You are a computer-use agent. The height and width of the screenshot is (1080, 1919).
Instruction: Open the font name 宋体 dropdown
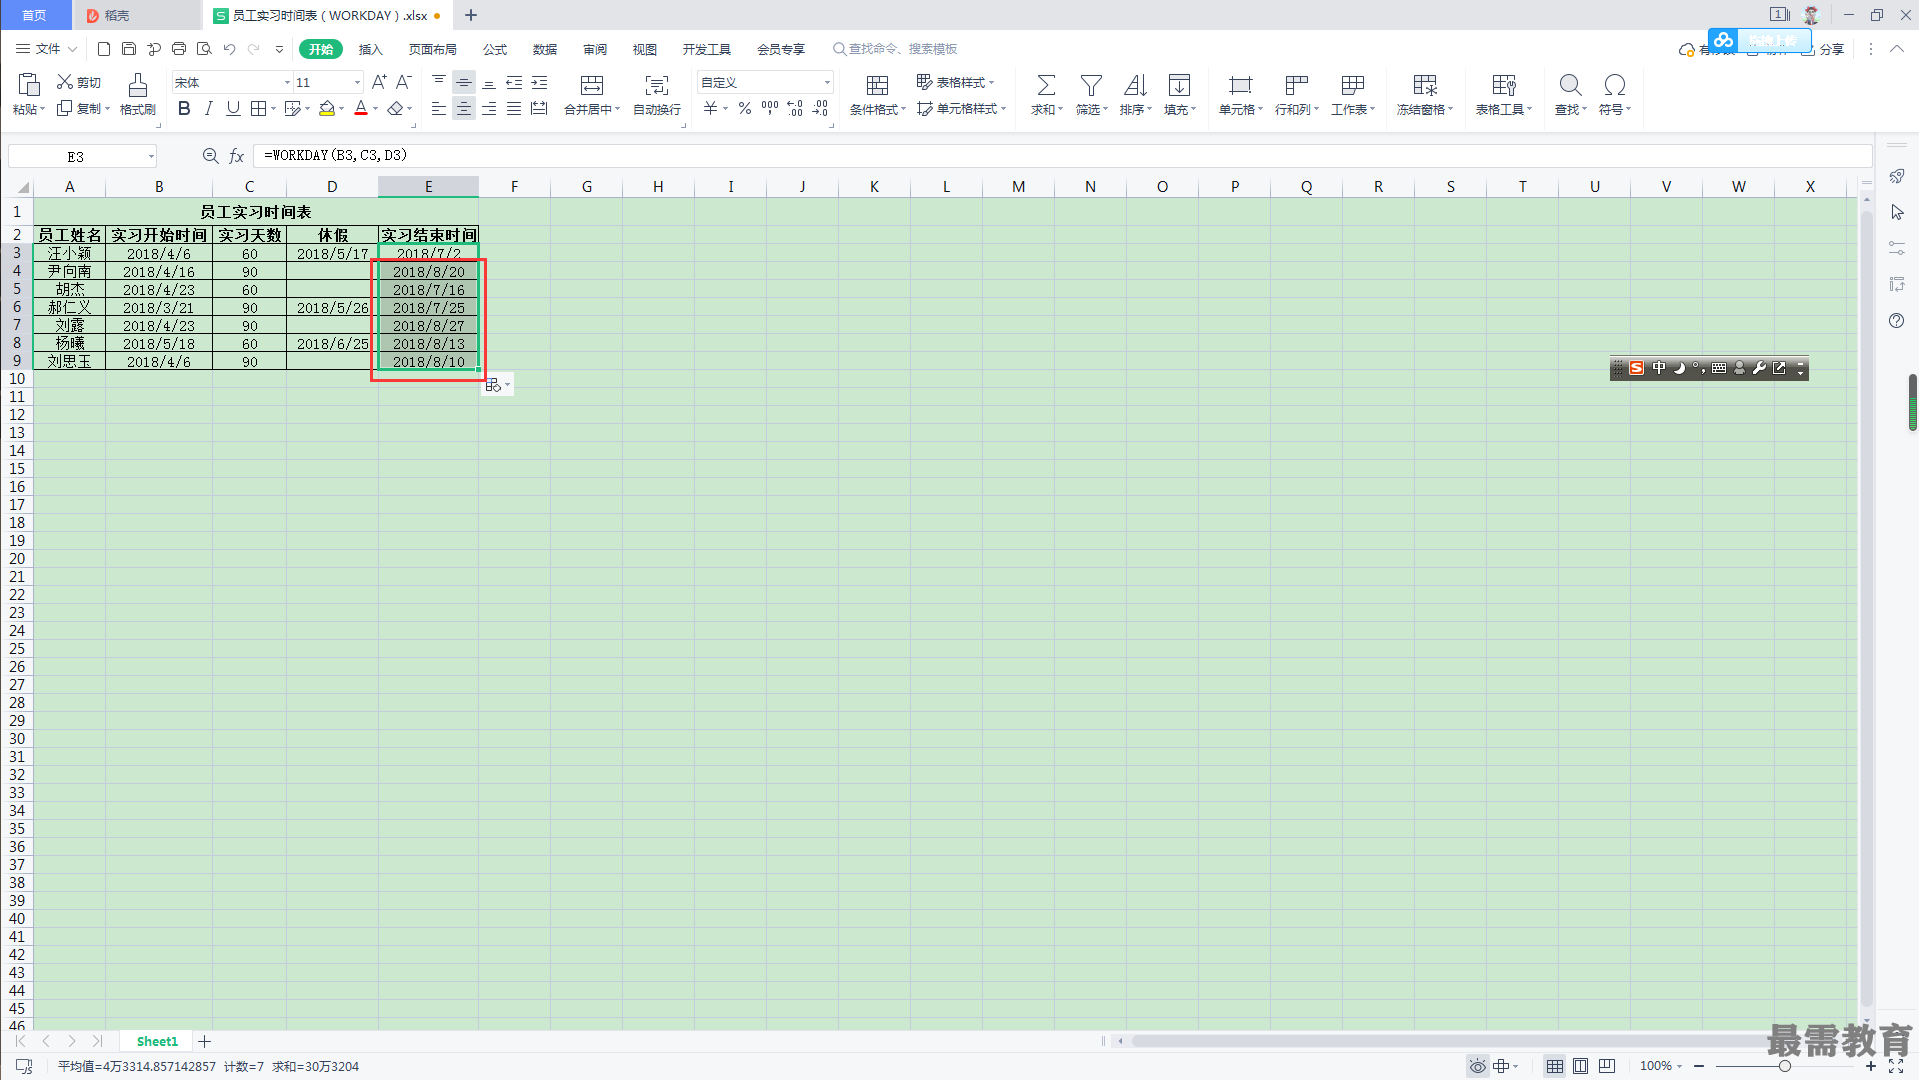(x=287, y=83)
